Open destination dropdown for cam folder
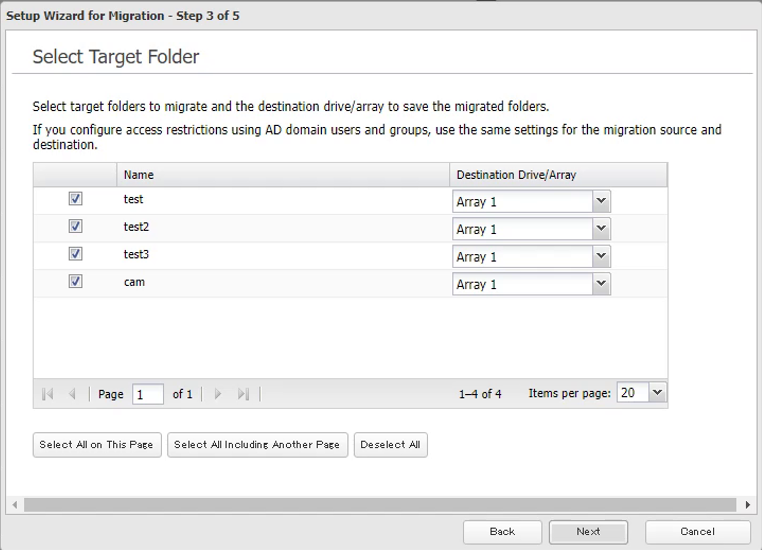 click(600, 284)
